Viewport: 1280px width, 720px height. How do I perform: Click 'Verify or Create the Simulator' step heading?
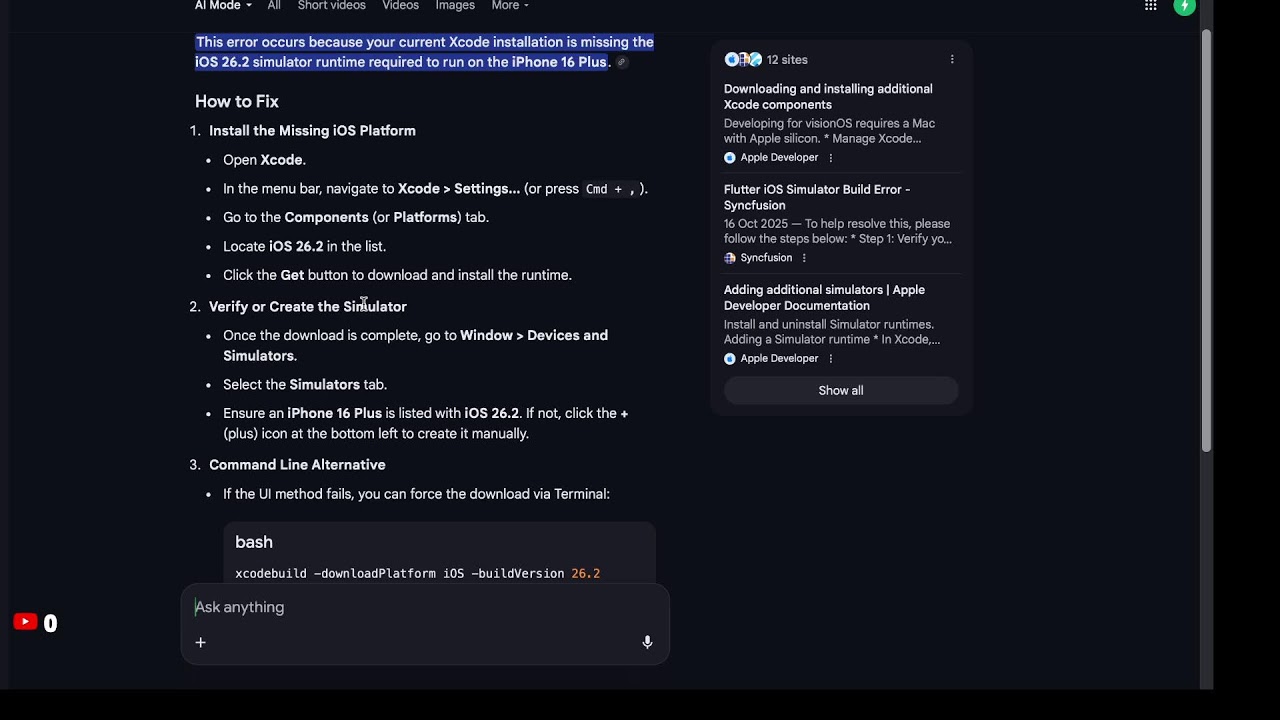[x=308, y=307]
